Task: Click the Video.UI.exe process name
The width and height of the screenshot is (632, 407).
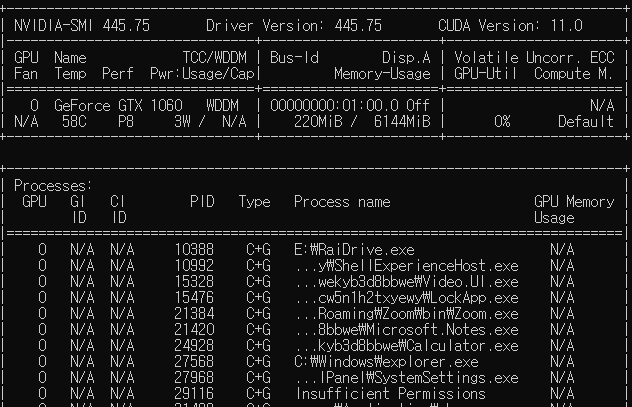Action: 407,282
